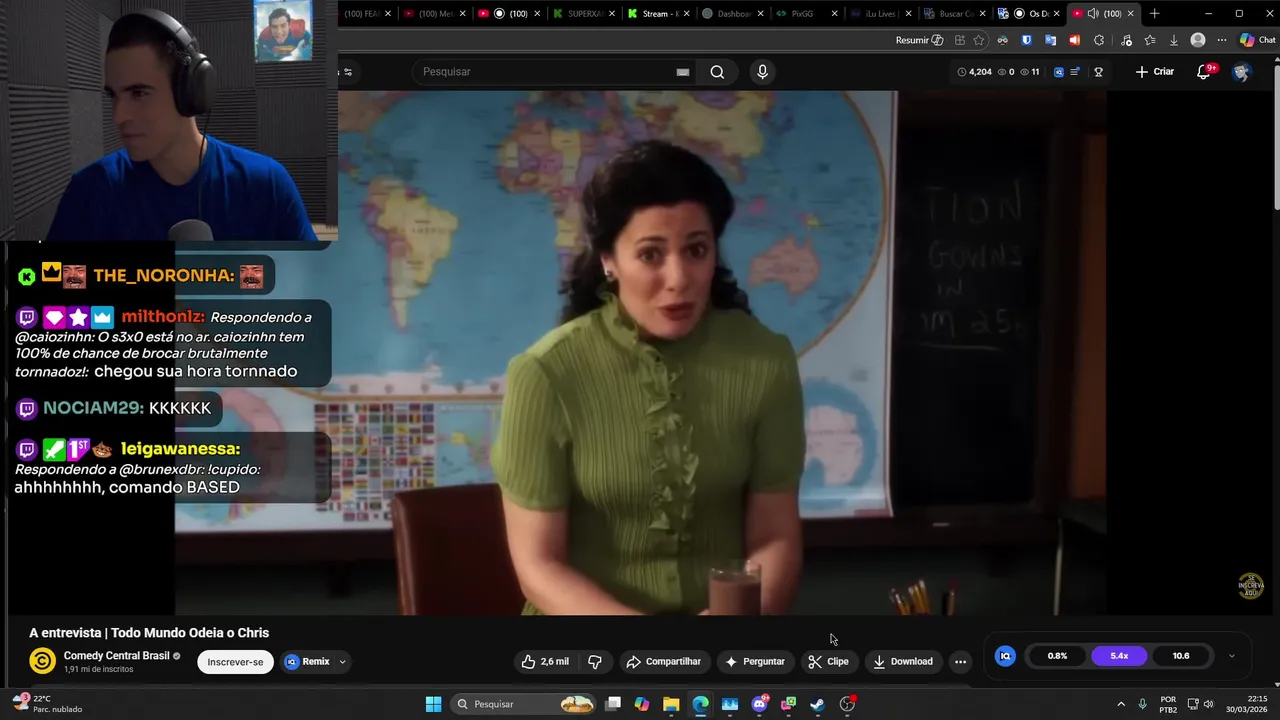This screenshot has height=720, width=1280.
Task: Open the on-screen keyboard icon in search box
Action: coord(682,72)
